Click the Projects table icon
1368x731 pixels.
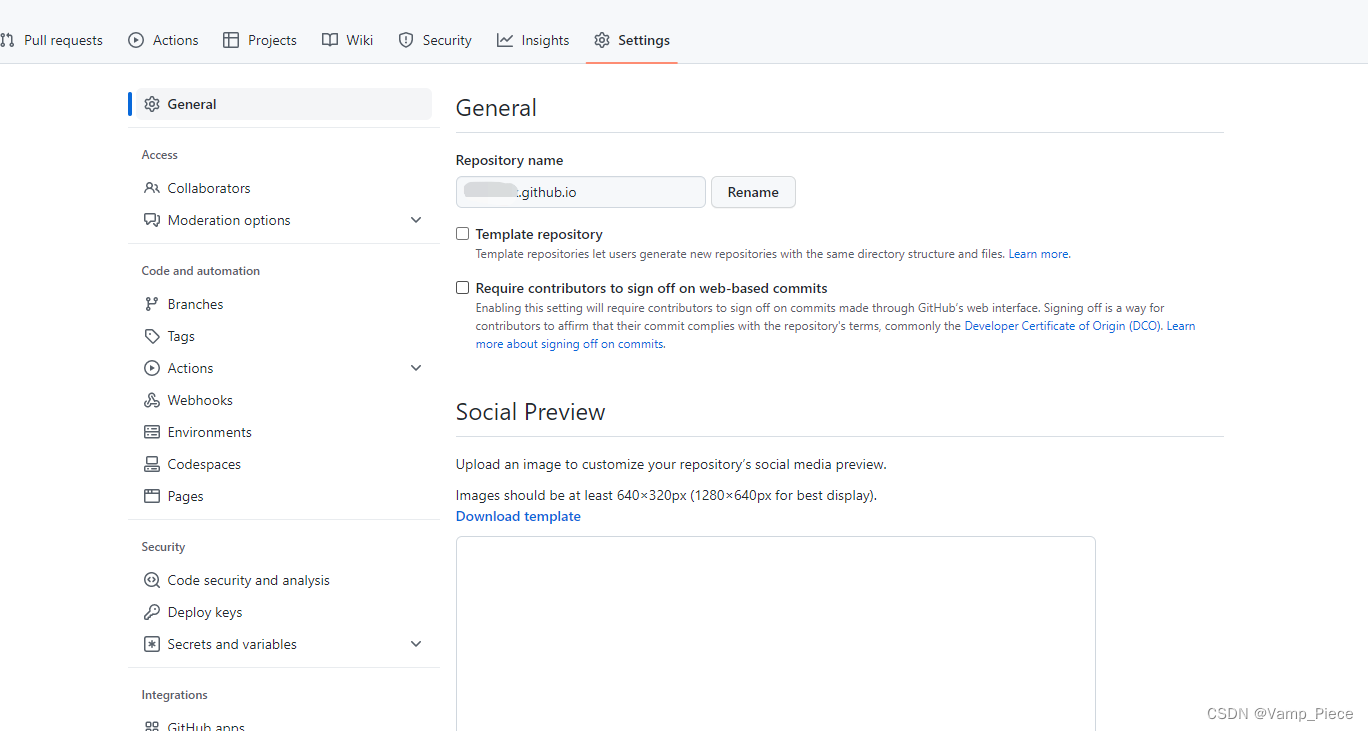coord(231,40)
